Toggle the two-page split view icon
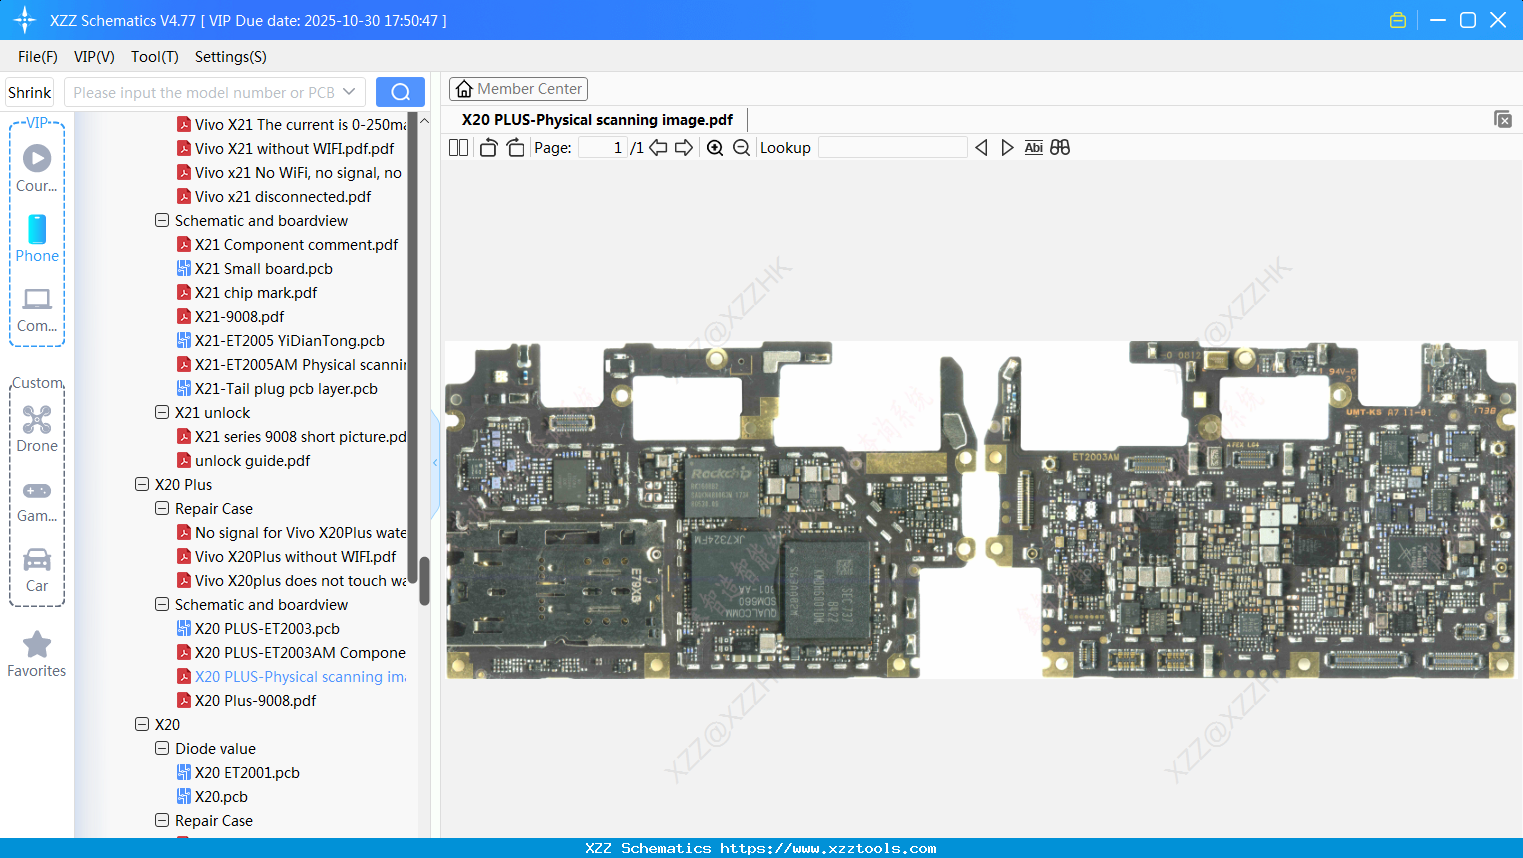 coord(459,148)
